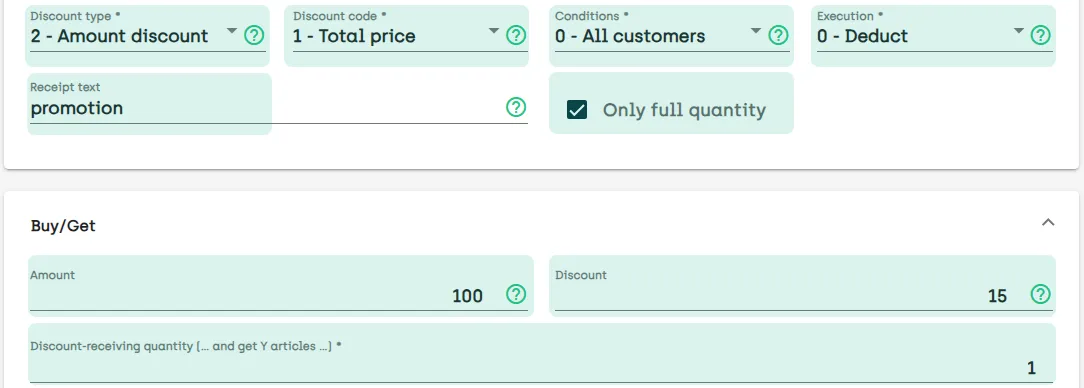The width and height of the screenshot is (1084, 388).
Task: Click the Execution dropdown arrow next to Deduct
Action: pyautogui.click(x=1018, y=31)
